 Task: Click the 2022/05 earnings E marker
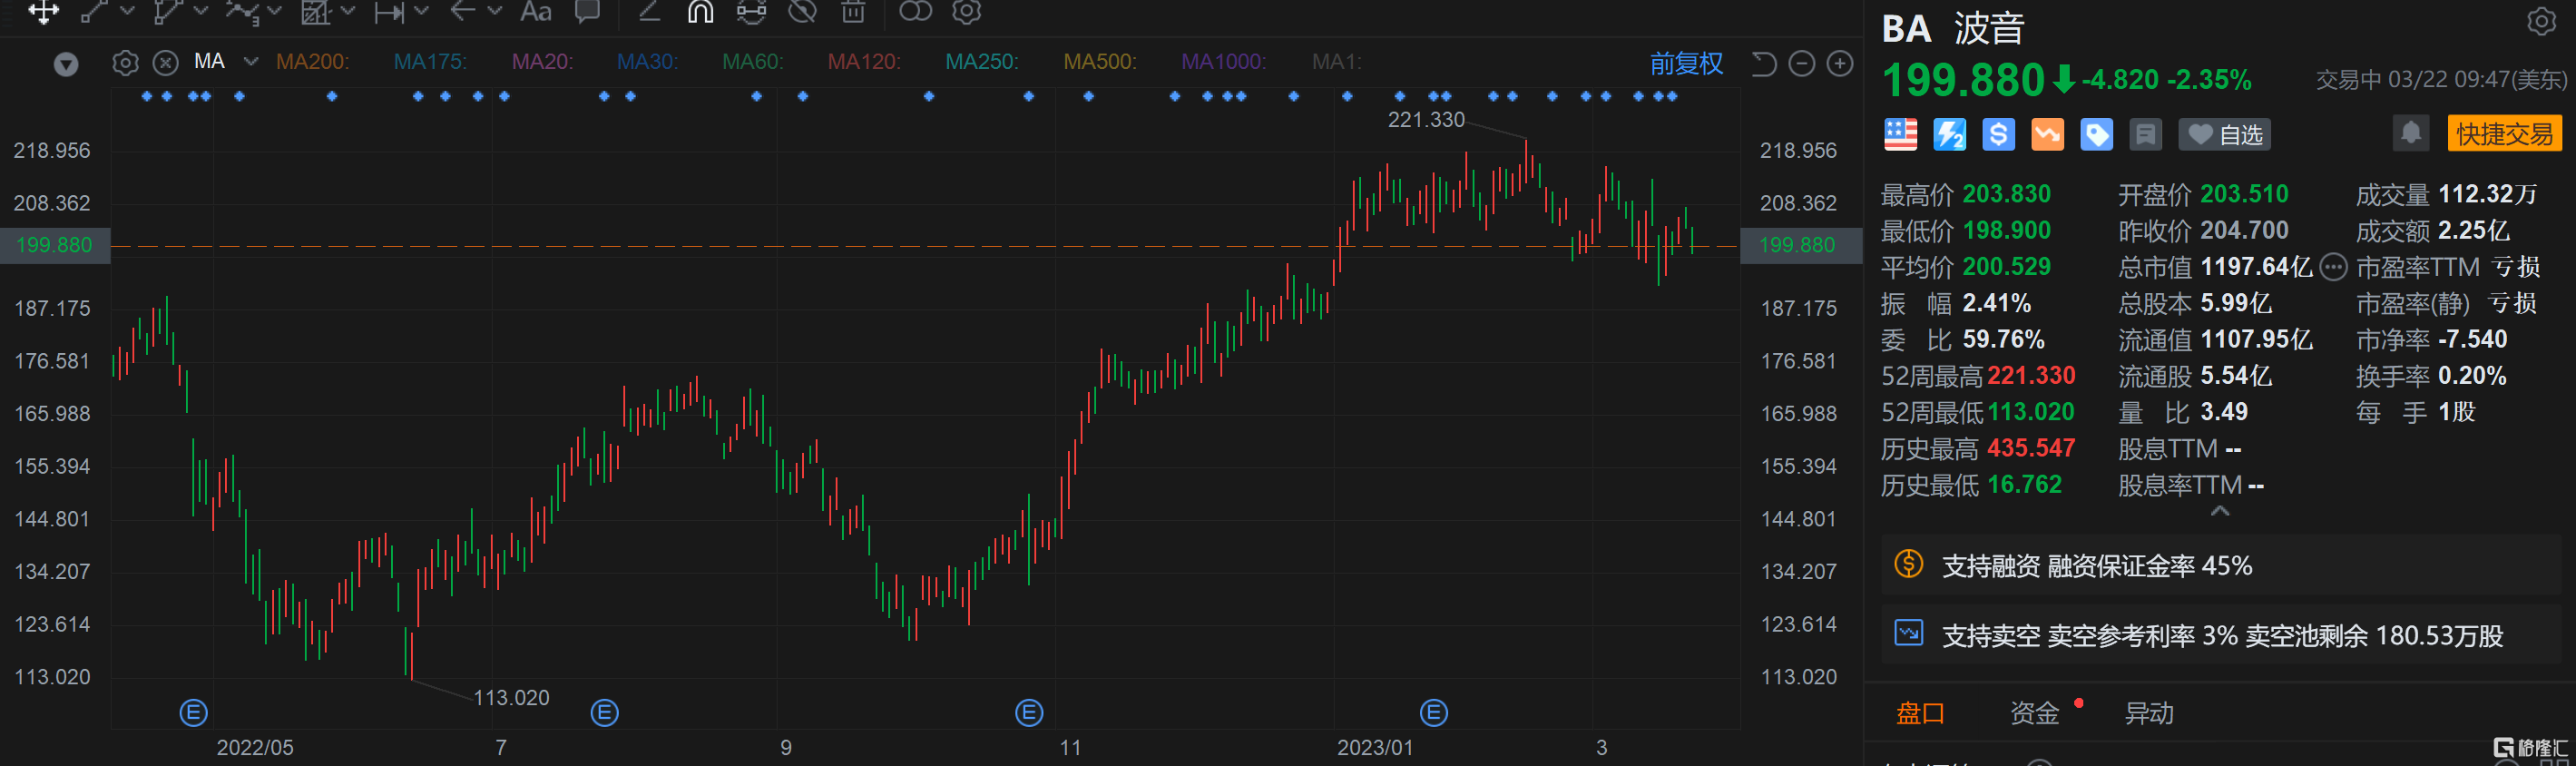coord(193,713)
